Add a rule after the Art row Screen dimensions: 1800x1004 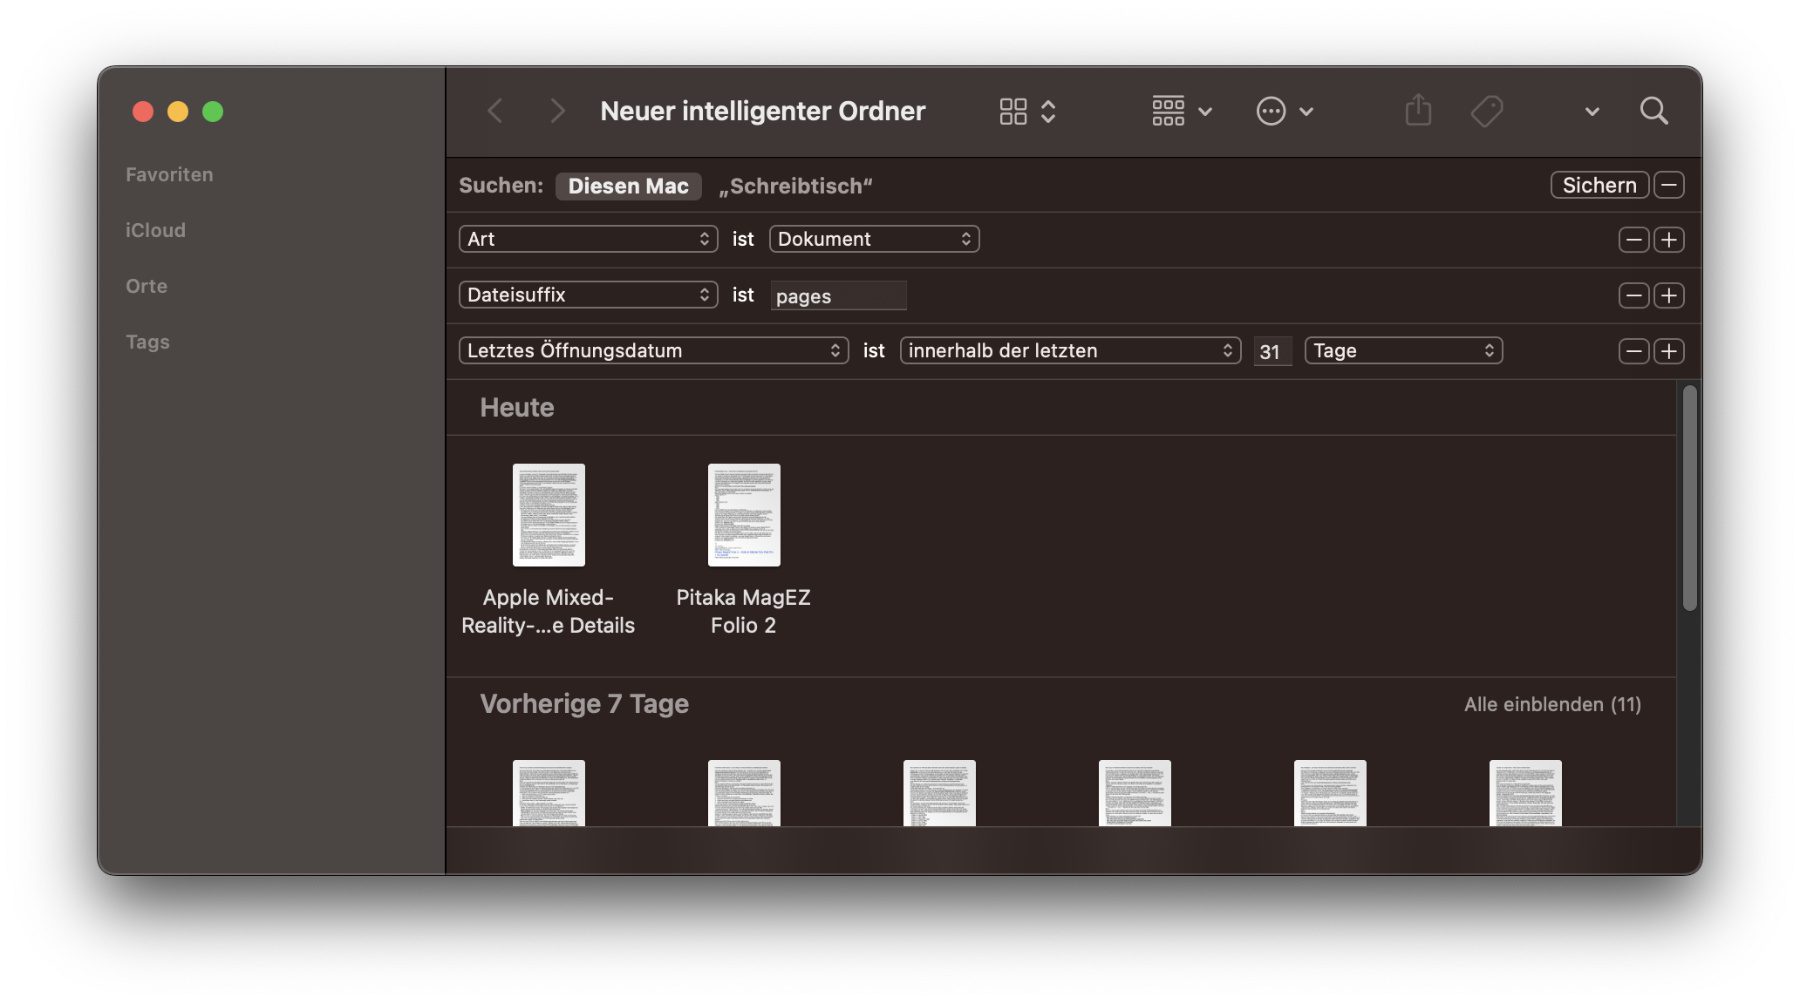coord(1668,240)
